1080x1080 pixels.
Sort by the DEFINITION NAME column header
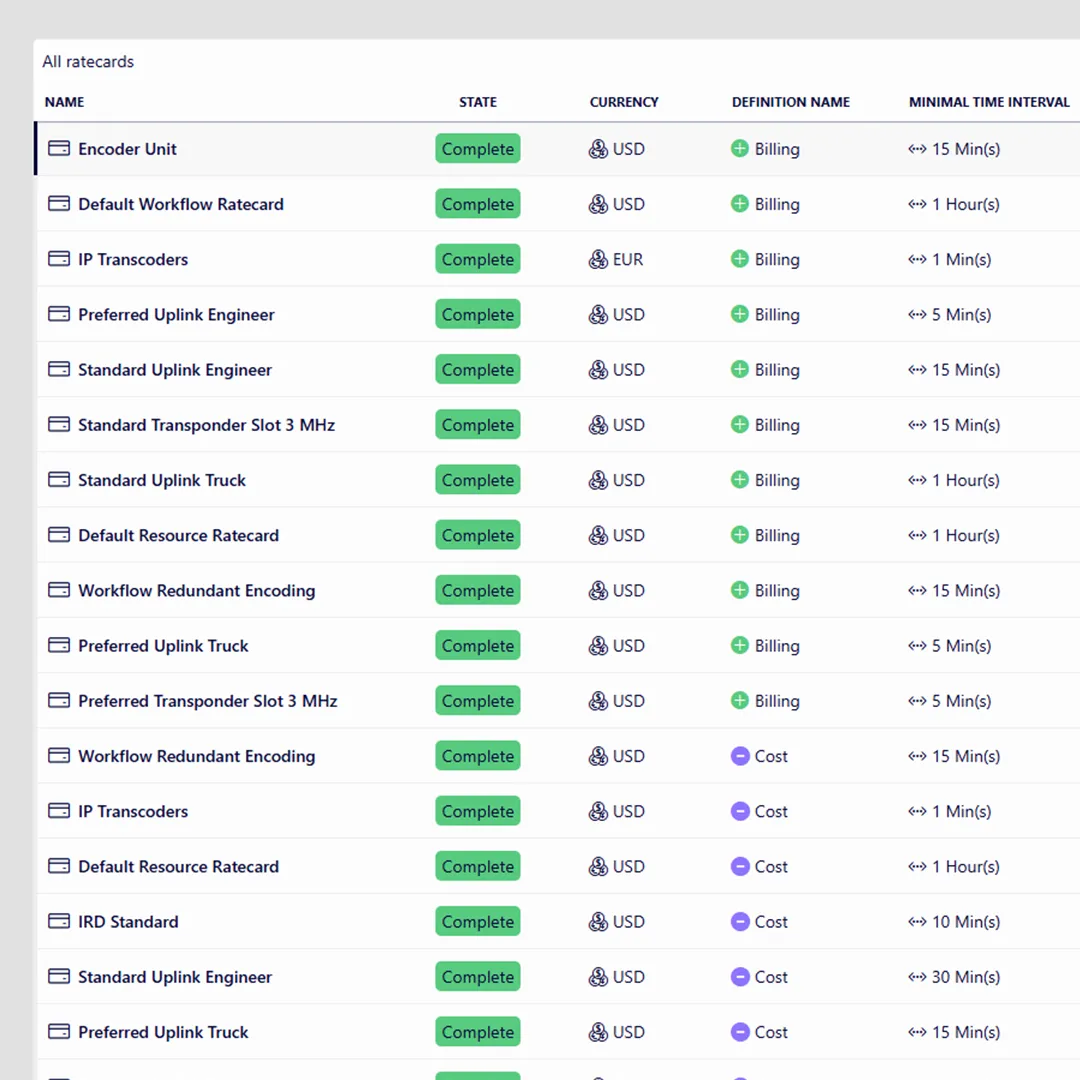(x=791, y=102)
